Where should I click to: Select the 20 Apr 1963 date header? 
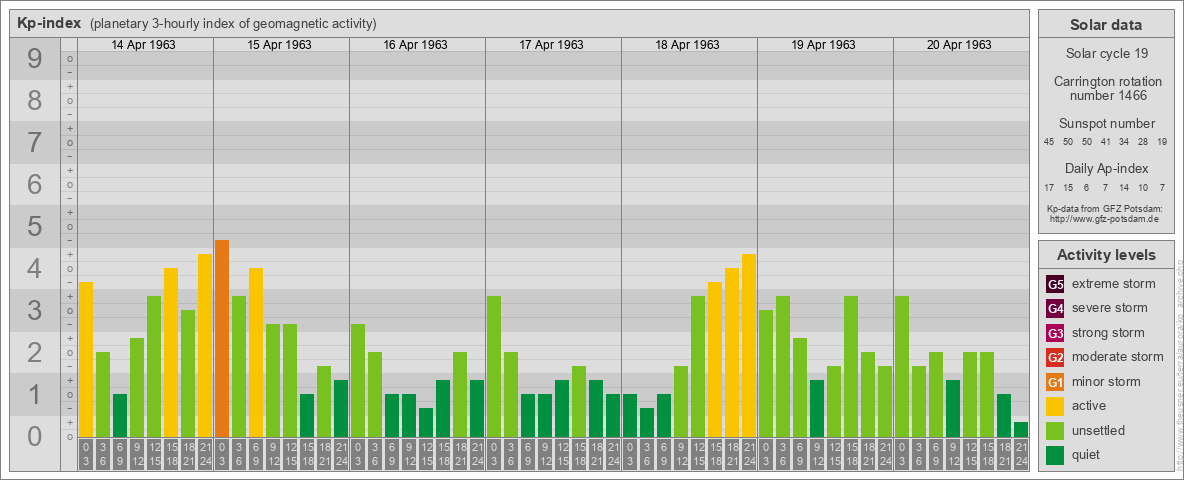click(959, 45)
